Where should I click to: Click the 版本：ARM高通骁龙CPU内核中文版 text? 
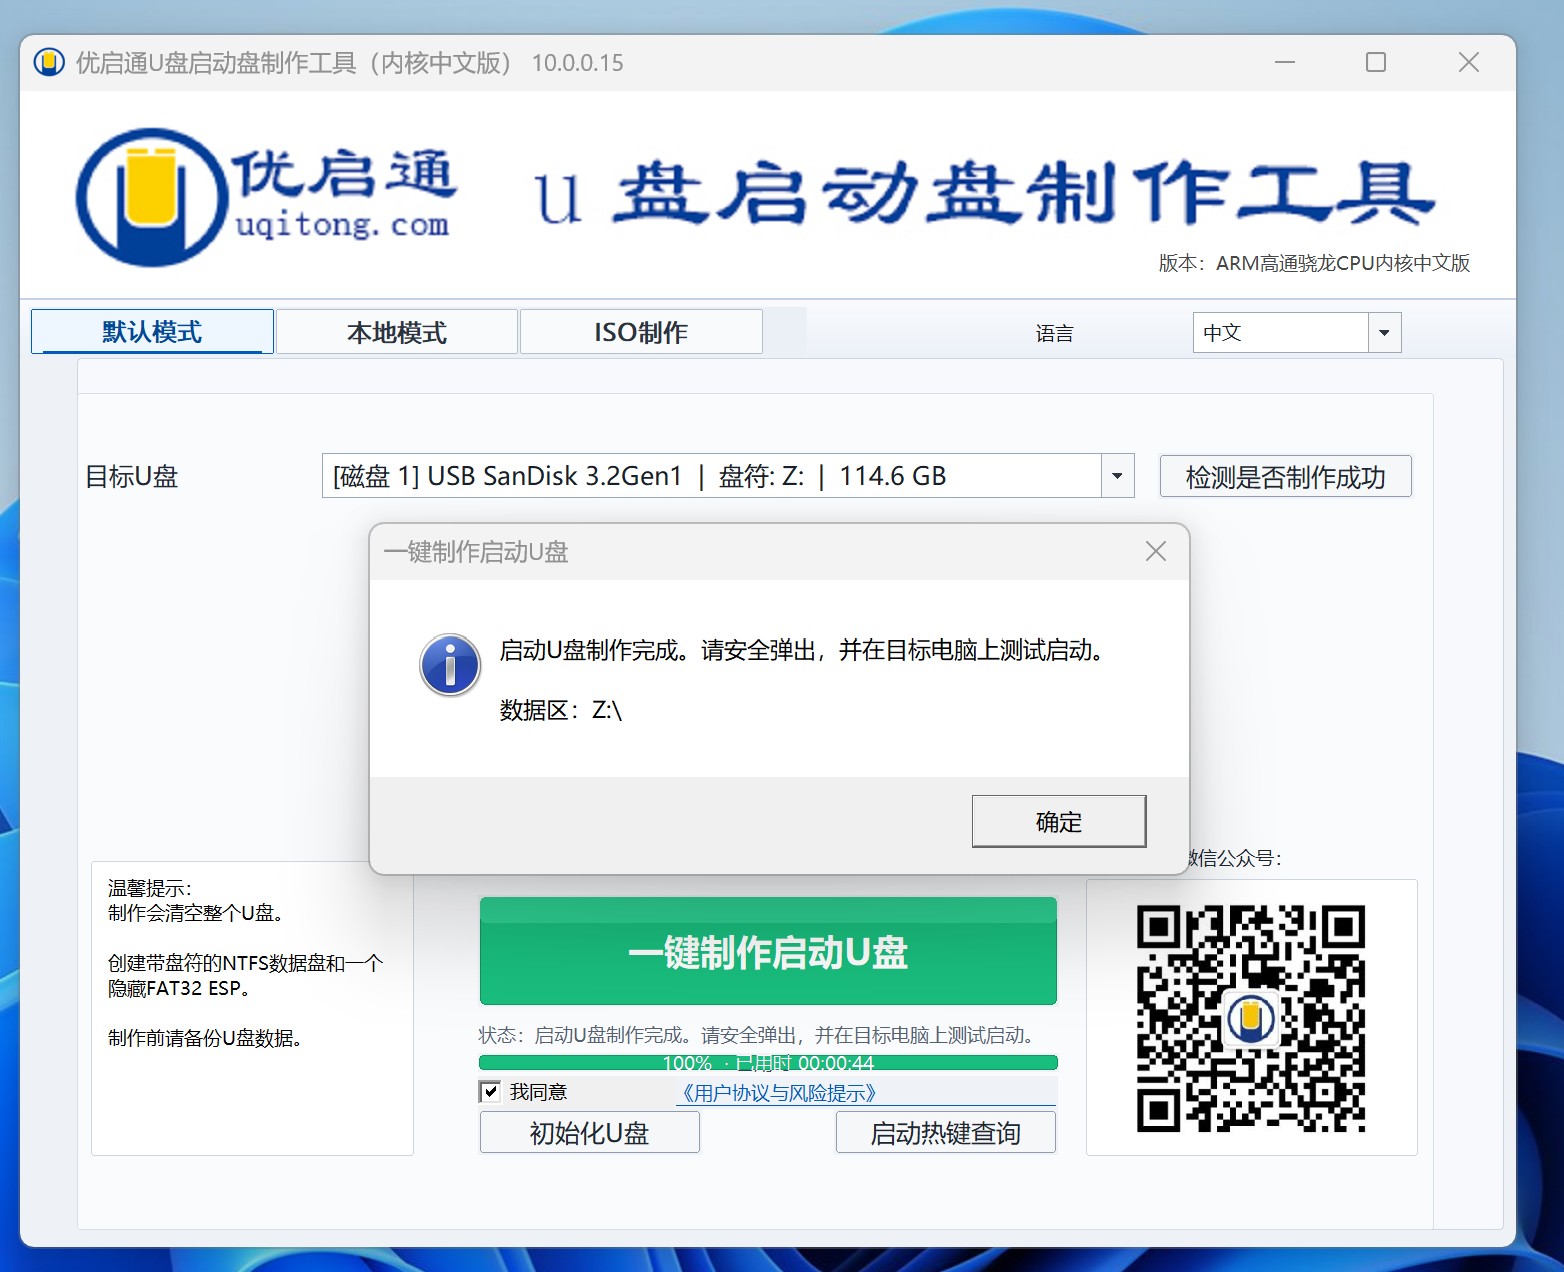1314,263
